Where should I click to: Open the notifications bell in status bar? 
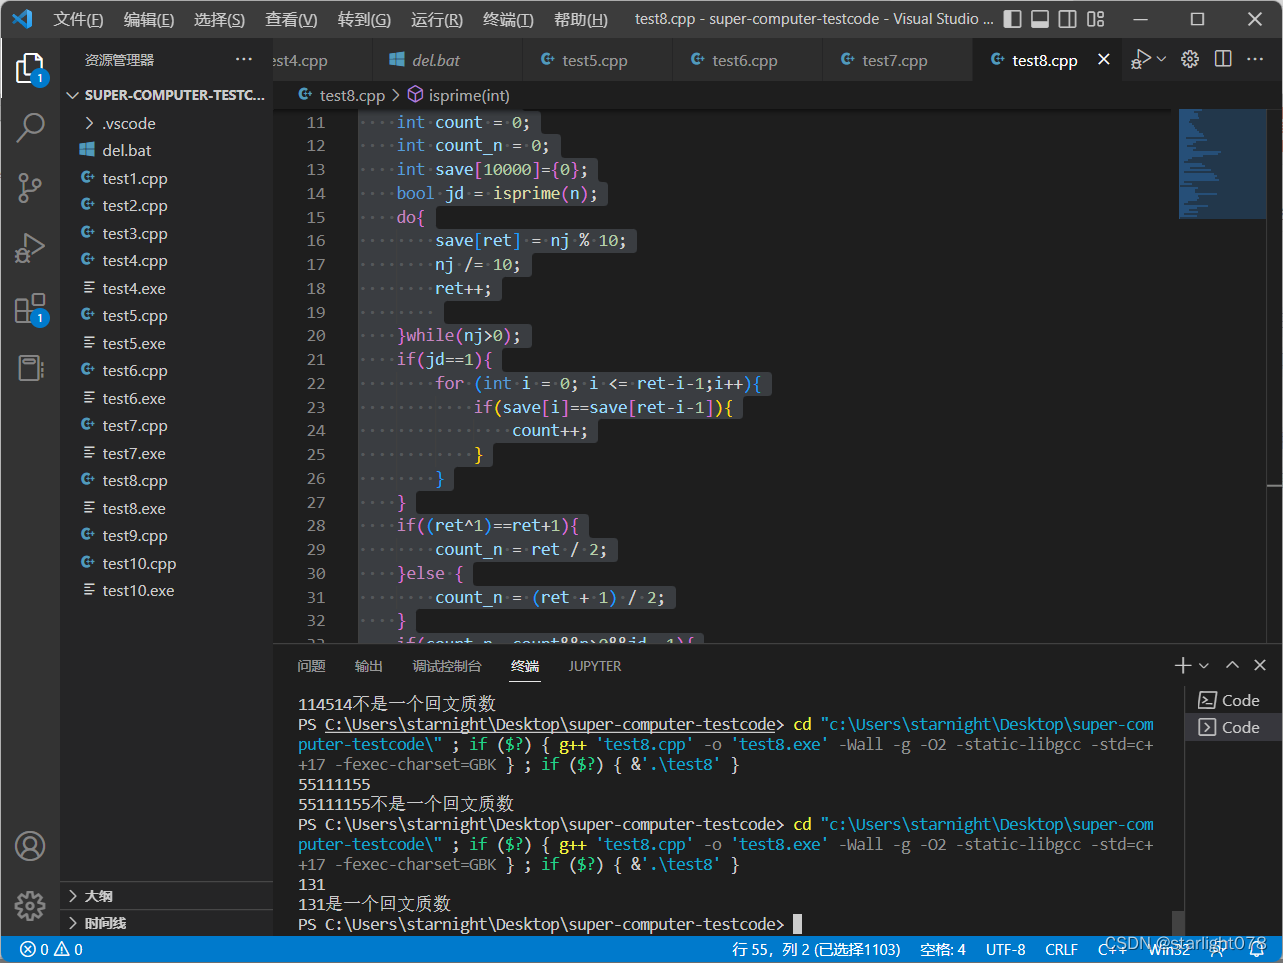pyautogui.click(x=1257, y=949)
